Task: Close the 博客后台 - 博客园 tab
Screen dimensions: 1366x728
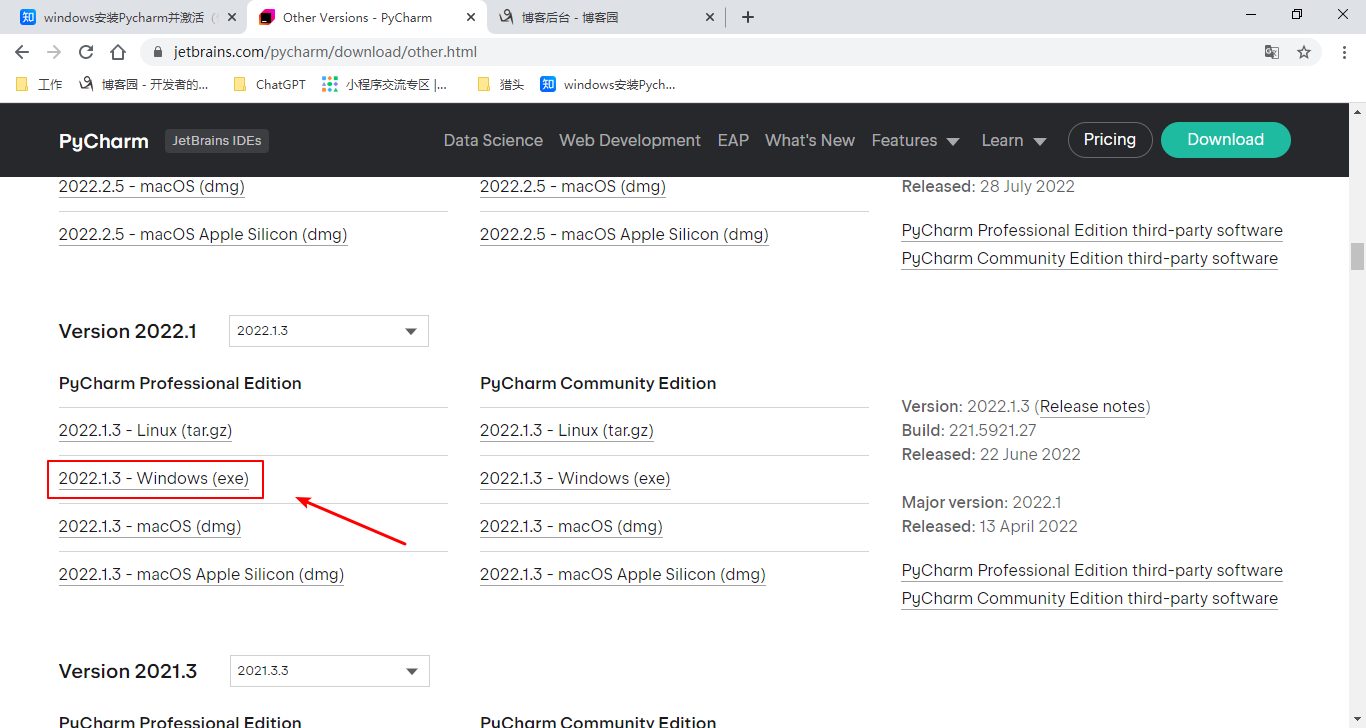Action: (709, 17)
